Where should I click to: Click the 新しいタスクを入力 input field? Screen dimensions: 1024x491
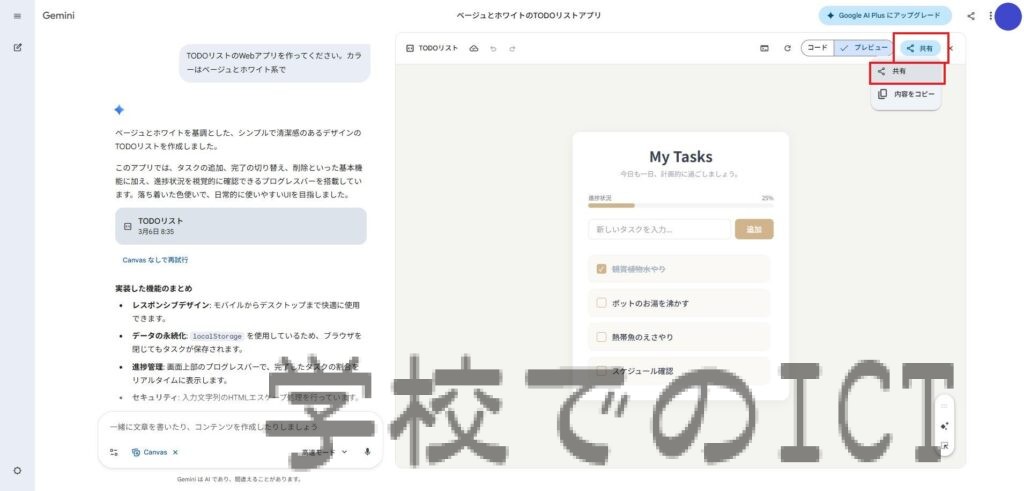tap(659, 229)
